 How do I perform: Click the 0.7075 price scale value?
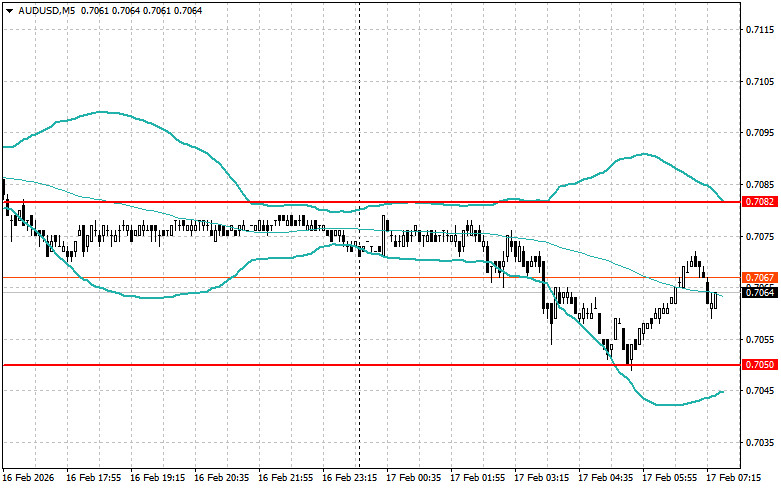coord(761,237)
